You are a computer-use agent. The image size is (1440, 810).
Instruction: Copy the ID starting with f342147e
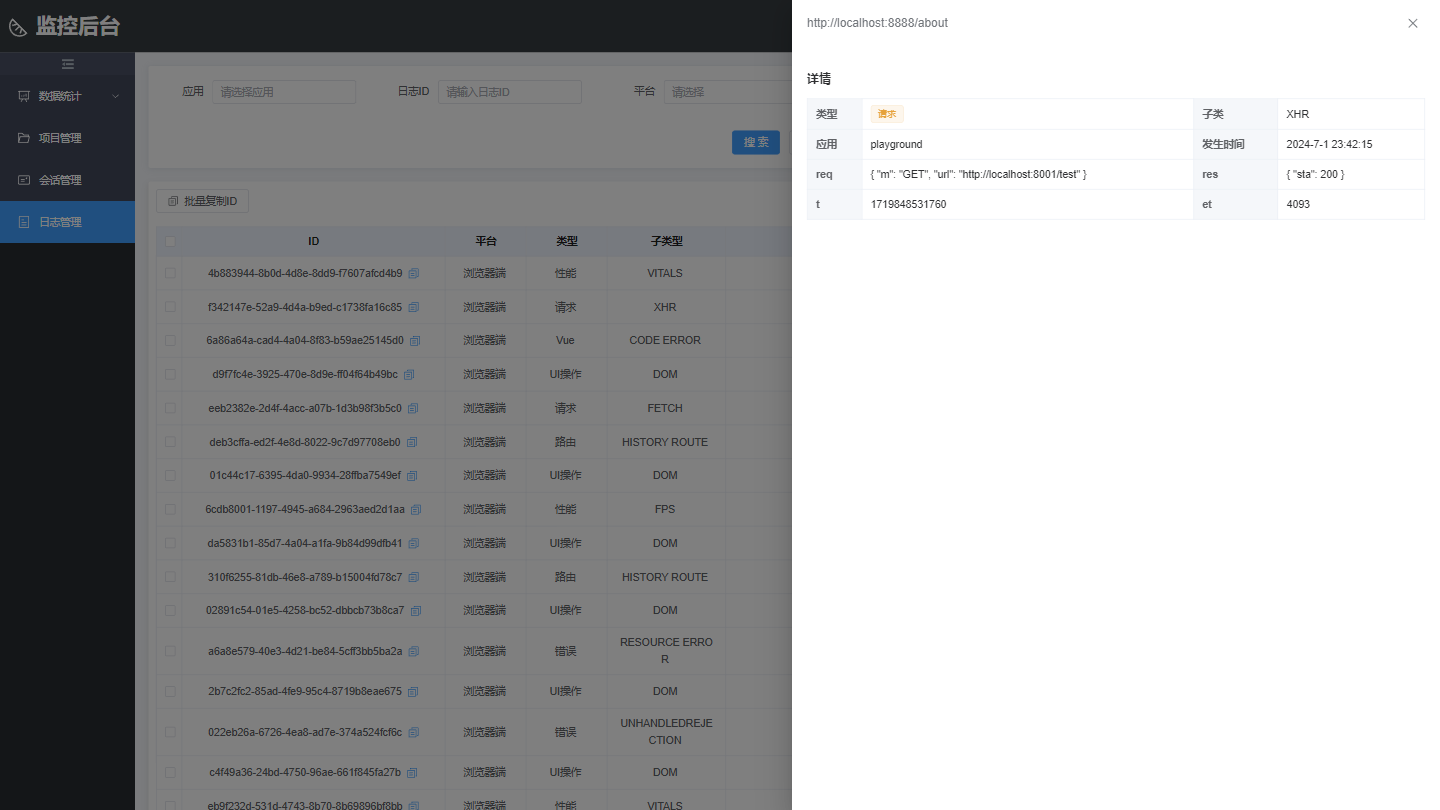414,307
